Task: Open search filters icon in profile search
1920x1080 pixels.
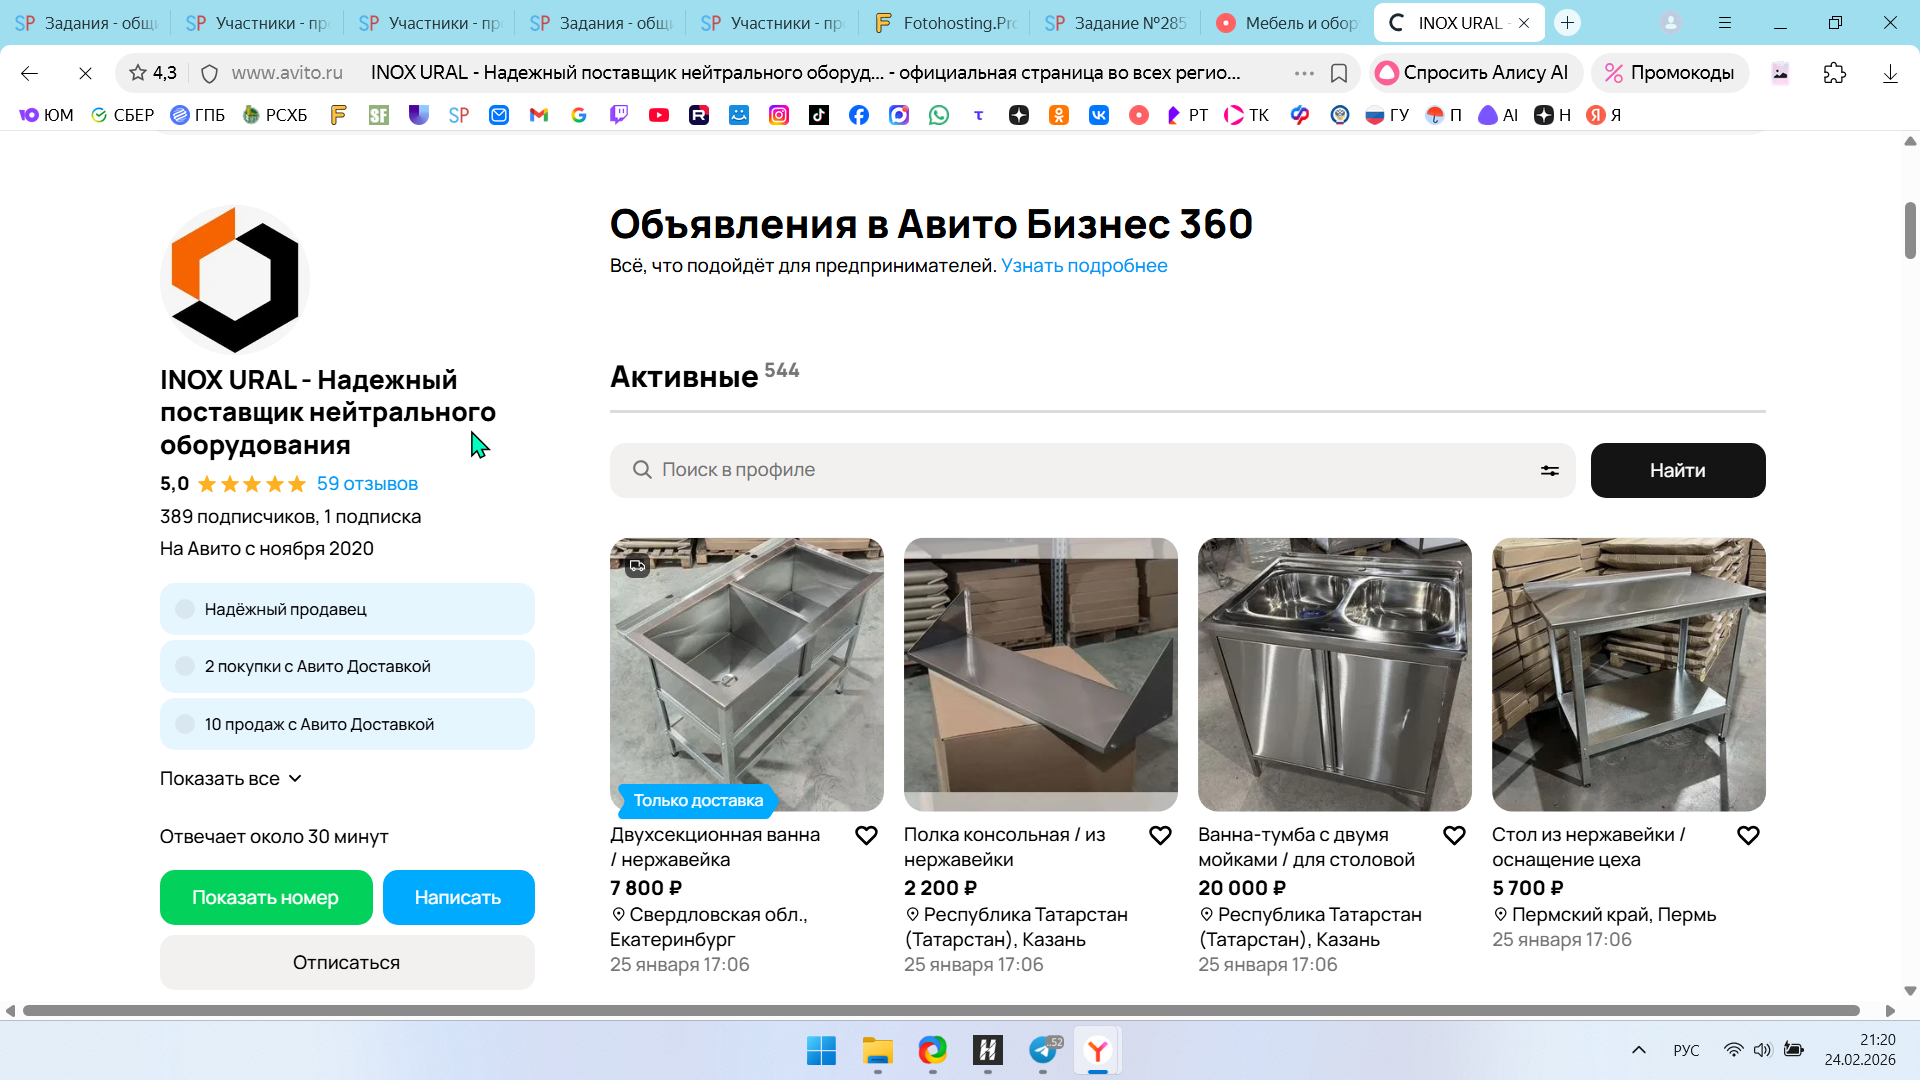Action: click(1549, 470)
